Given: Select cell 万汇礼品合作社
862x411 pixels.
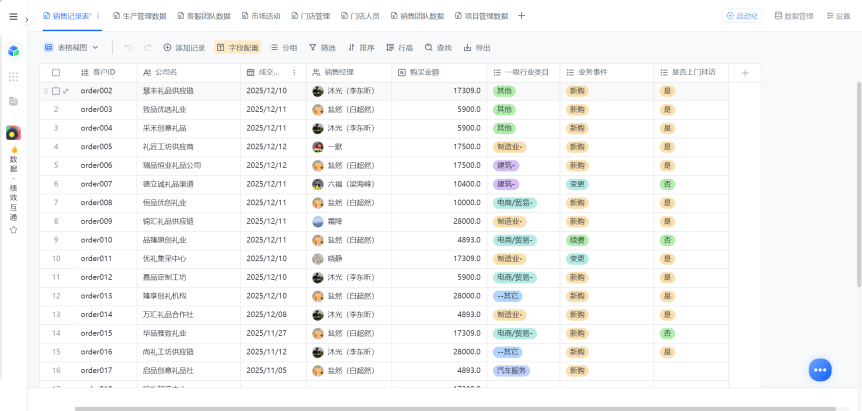Looking at the screenshot, I should tap(189, 315).
